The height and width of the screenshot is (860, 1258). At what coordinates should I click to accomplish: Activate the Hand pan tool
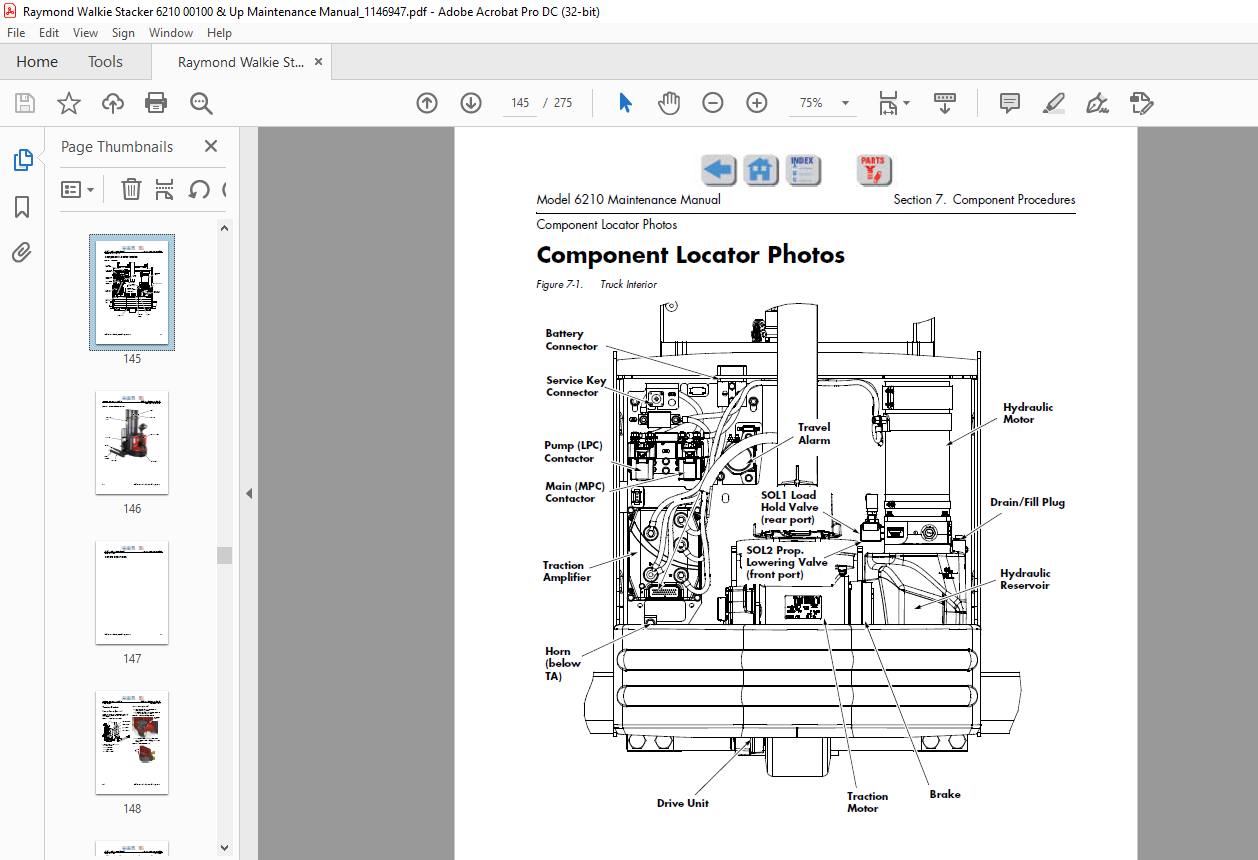pos(669,103)
